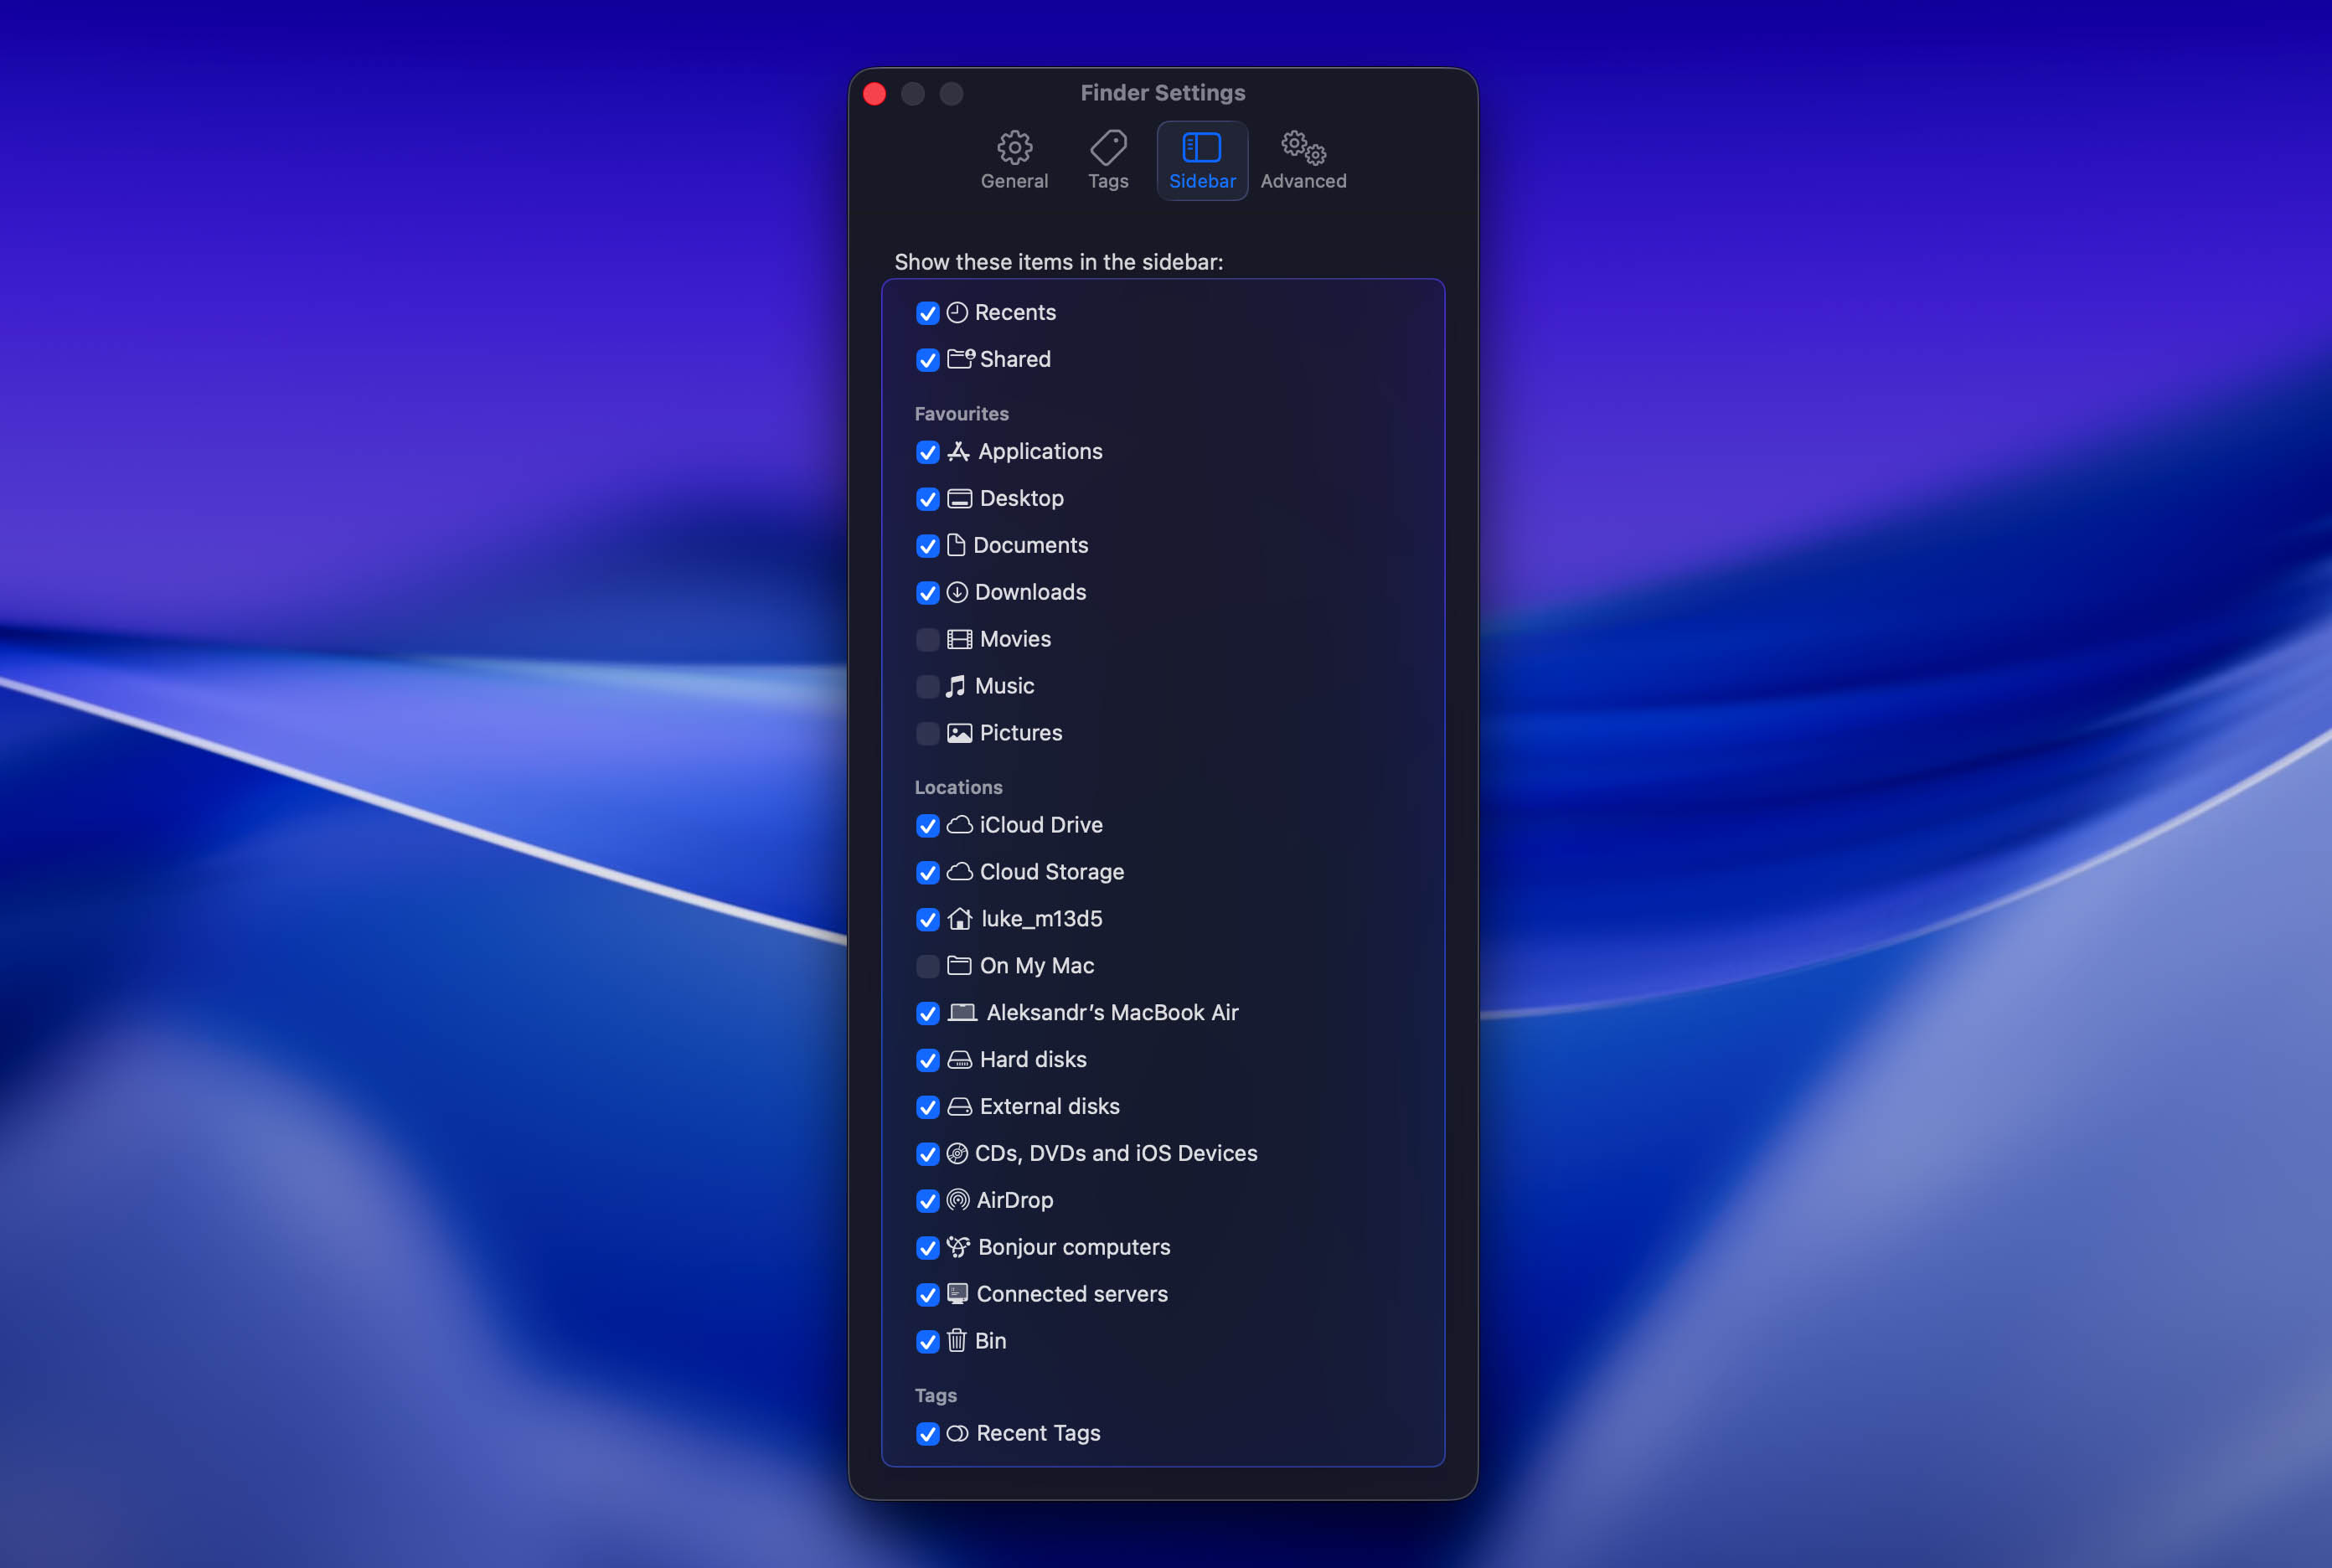Enable the Music checkbox
This screenshot has height=1568, width=2332.
[x=927, y=687]
